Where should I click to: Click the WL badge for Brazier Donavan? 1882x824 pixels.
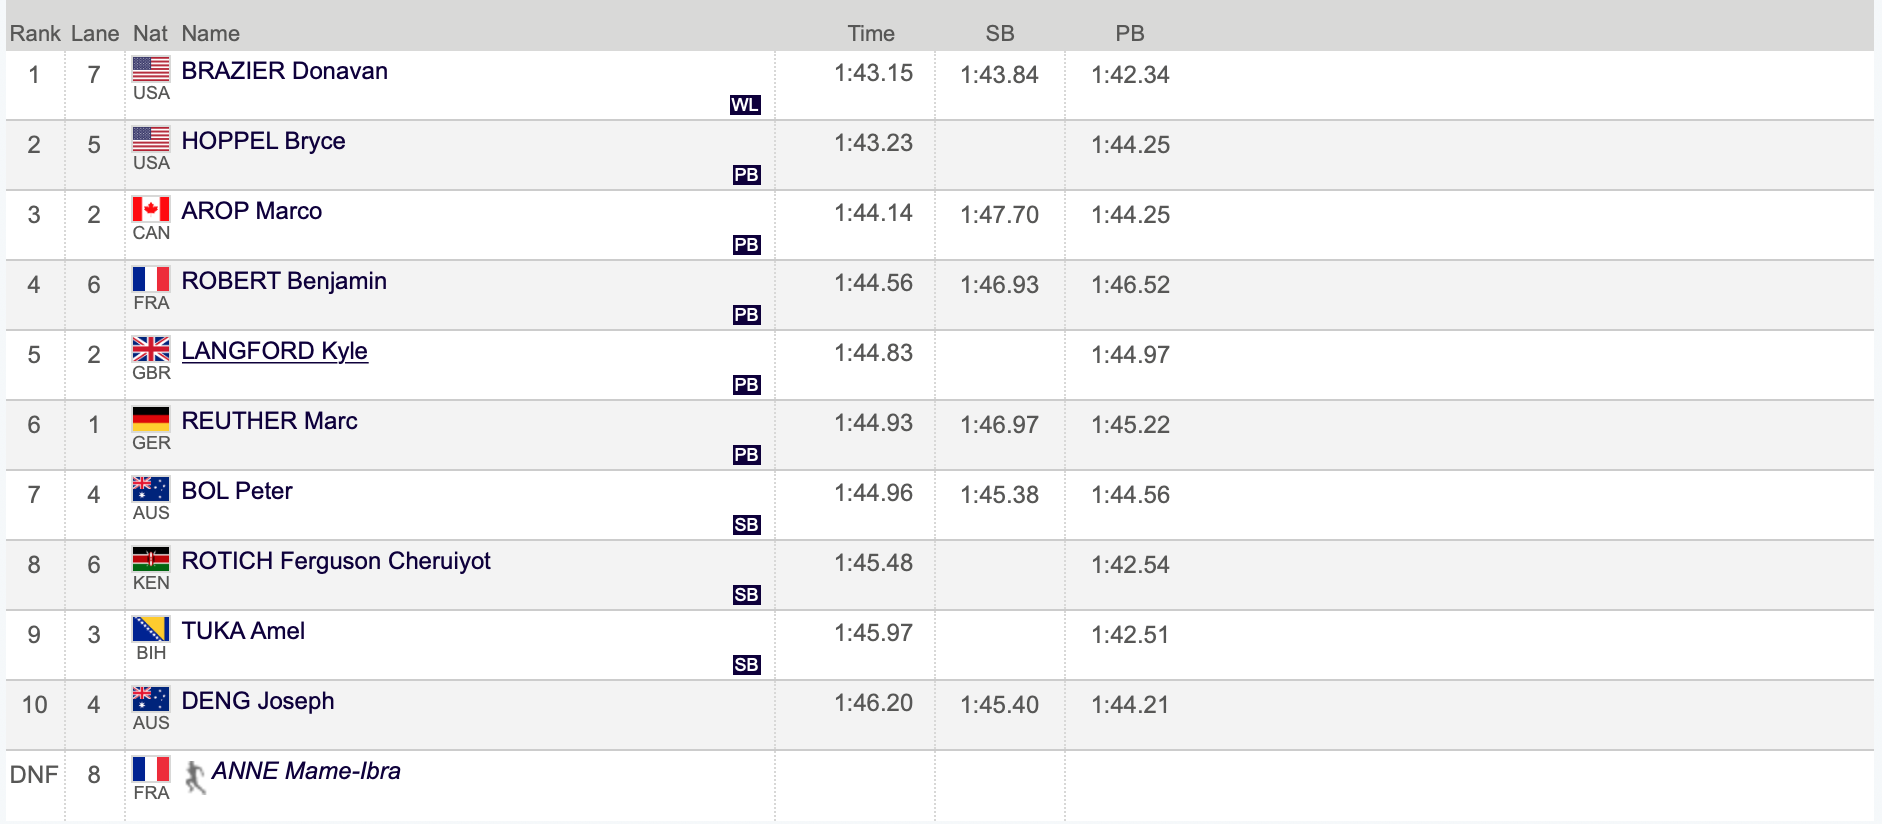click(x=745, y=105)
